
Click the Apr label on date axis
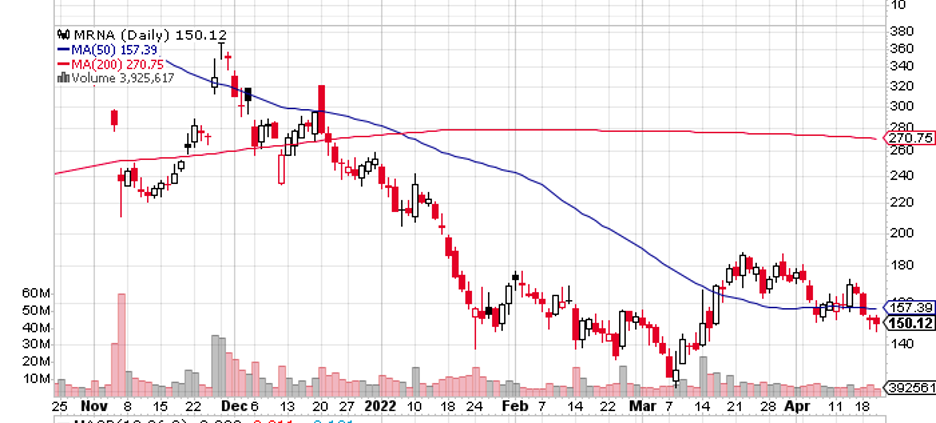[798, 406]
